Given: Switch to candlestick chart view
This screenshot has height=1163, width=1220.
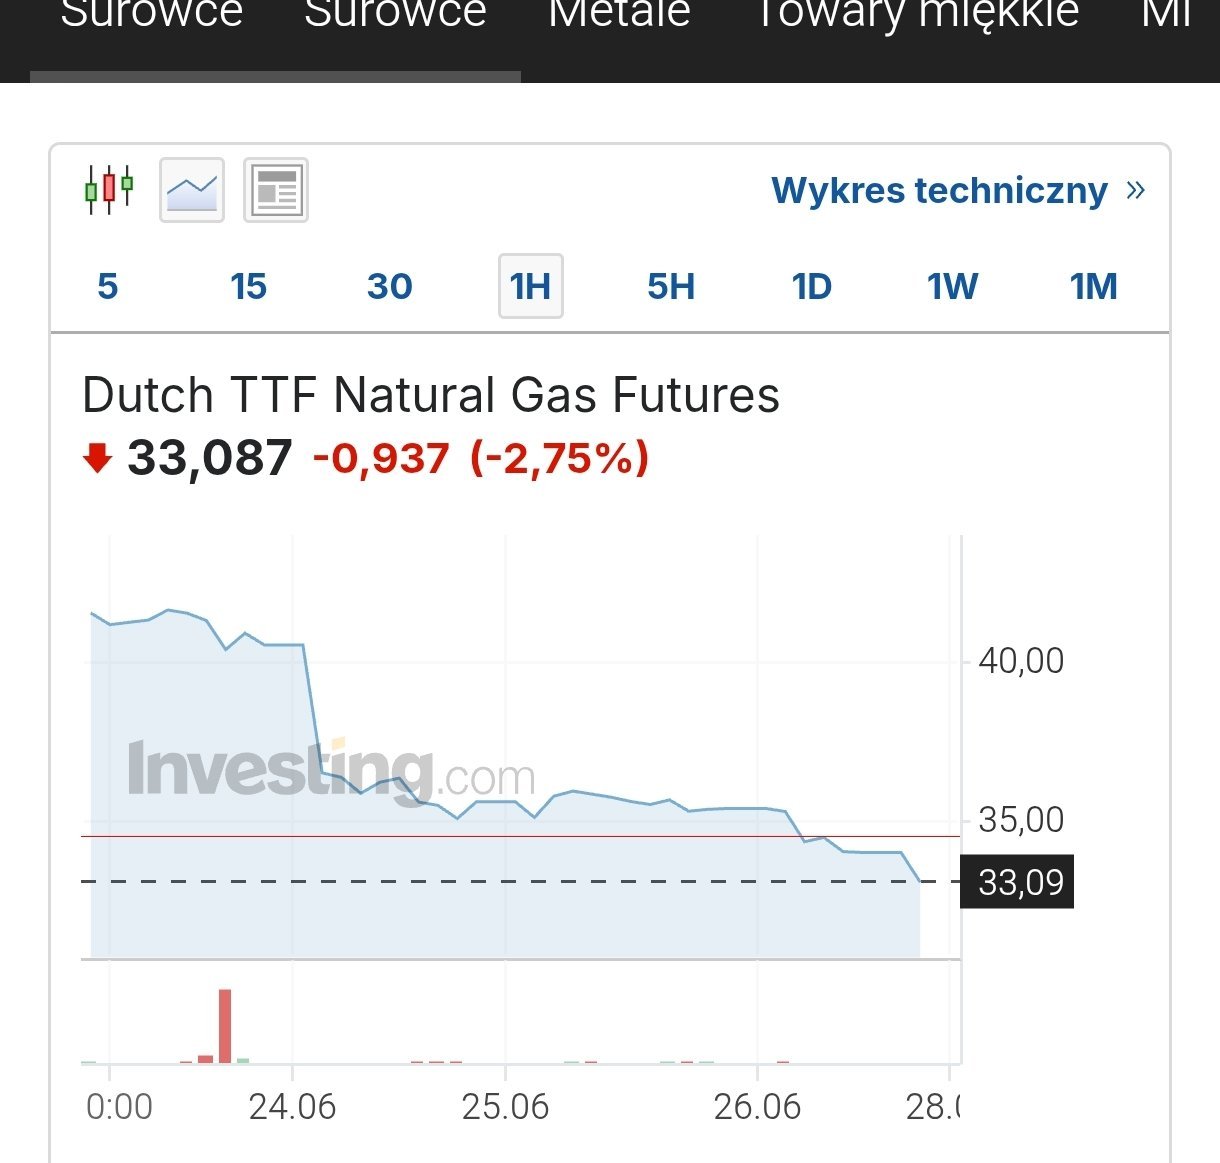Looking at the screenshot, I should [109, 189].
